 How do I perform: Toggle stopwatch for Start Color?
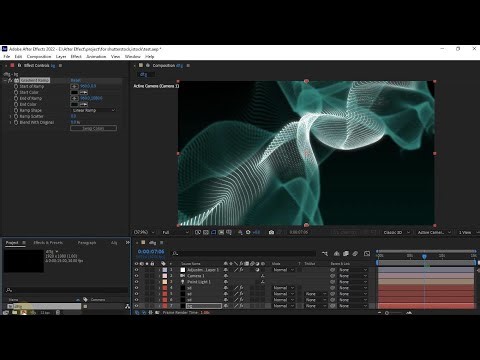pyautogui.click(x=16, y=92)
